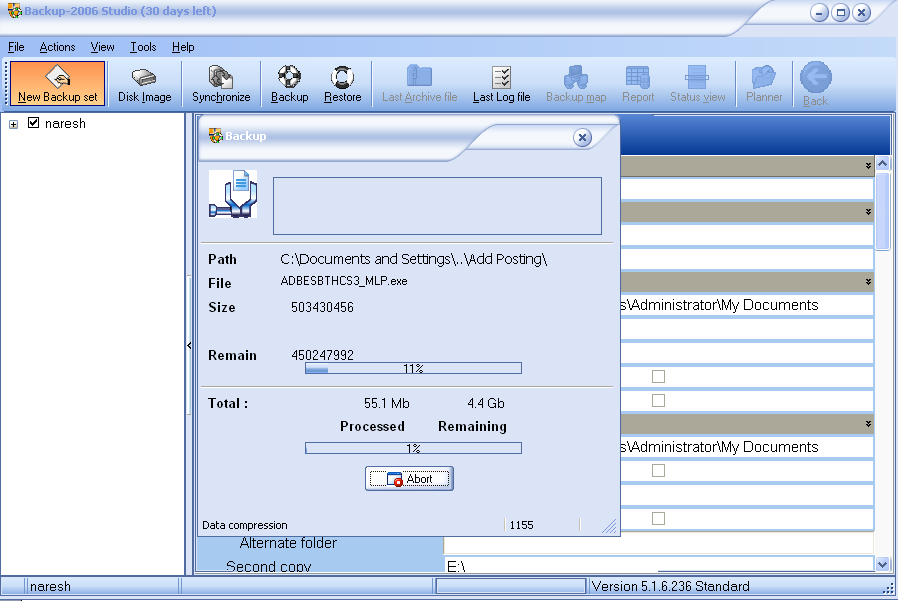Collapse the first grey section header
This screenshot has height=601, width=898.
click(x=868, y=166)
